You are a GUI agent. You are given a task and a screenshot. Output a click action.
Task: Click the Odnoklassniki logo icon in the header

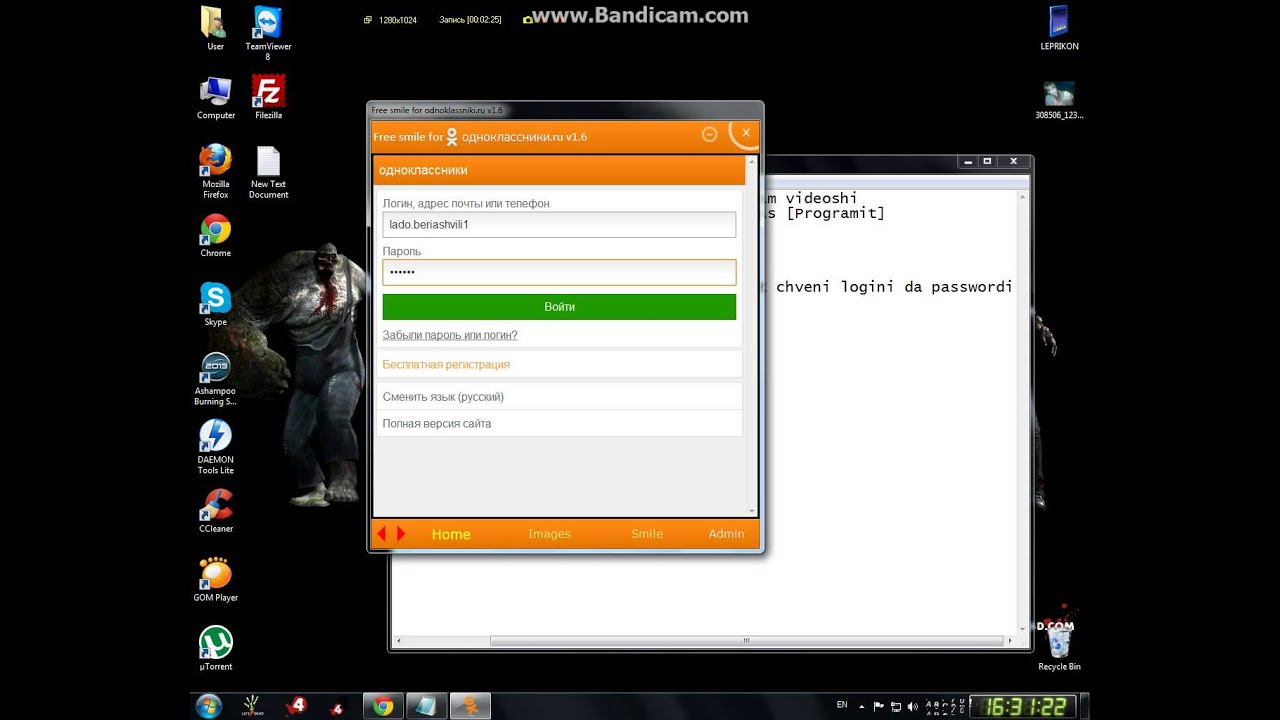(452, 137)
